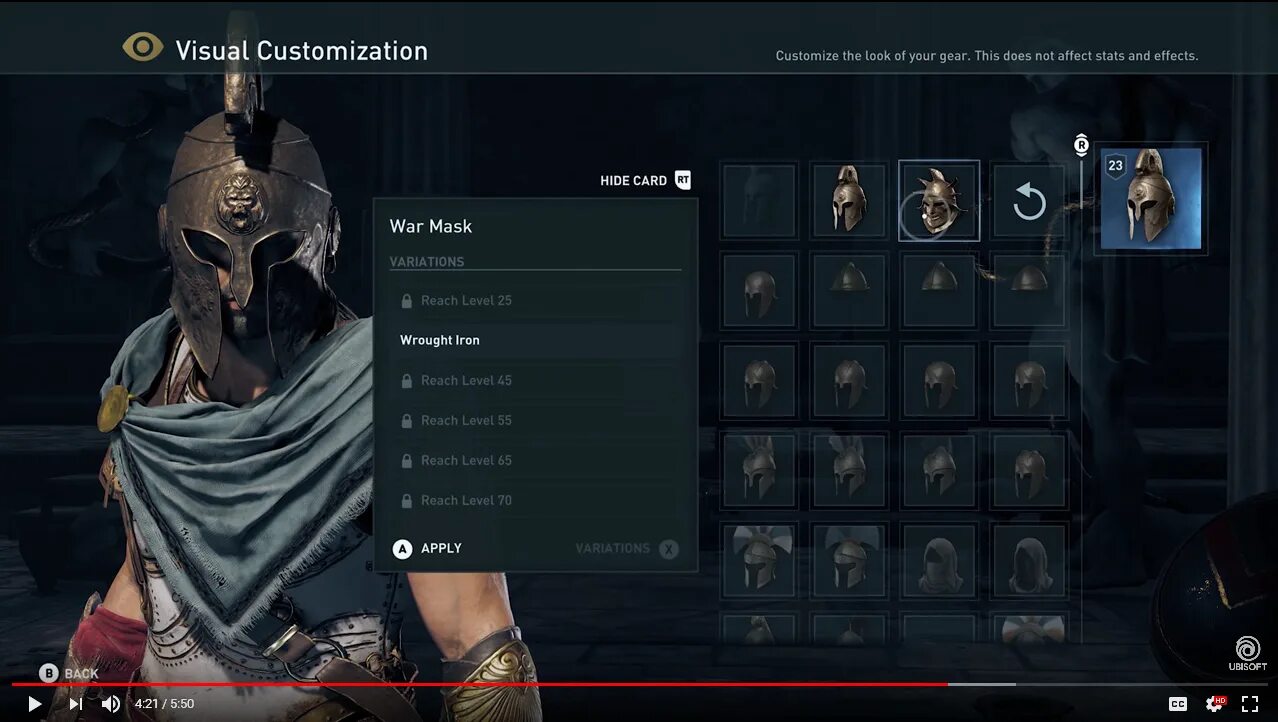1278x722 pixels.
Task: Click the R stick scroll indicator
Action: pyautogui.click(x=1081, y=146)
